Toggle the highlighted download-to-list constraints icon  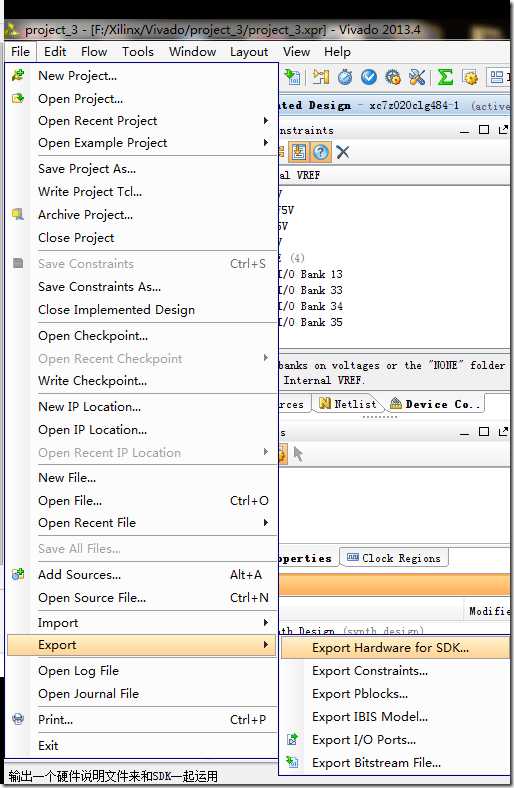[298, 152]
